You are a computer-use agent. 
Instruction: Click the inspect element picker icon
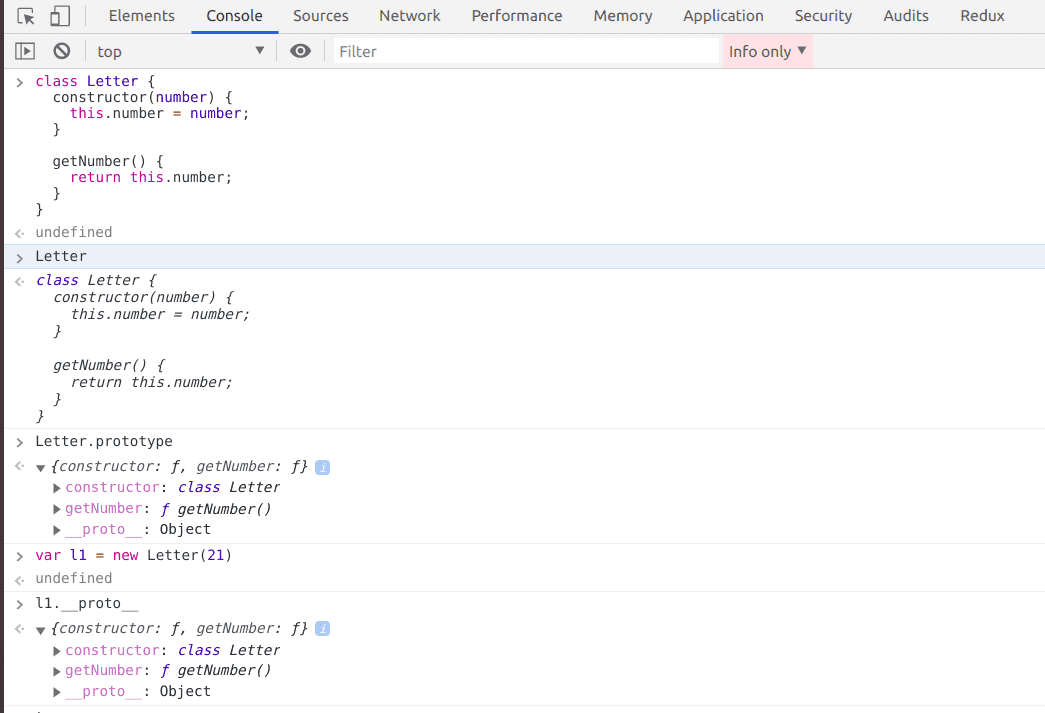tap(27, 16)
